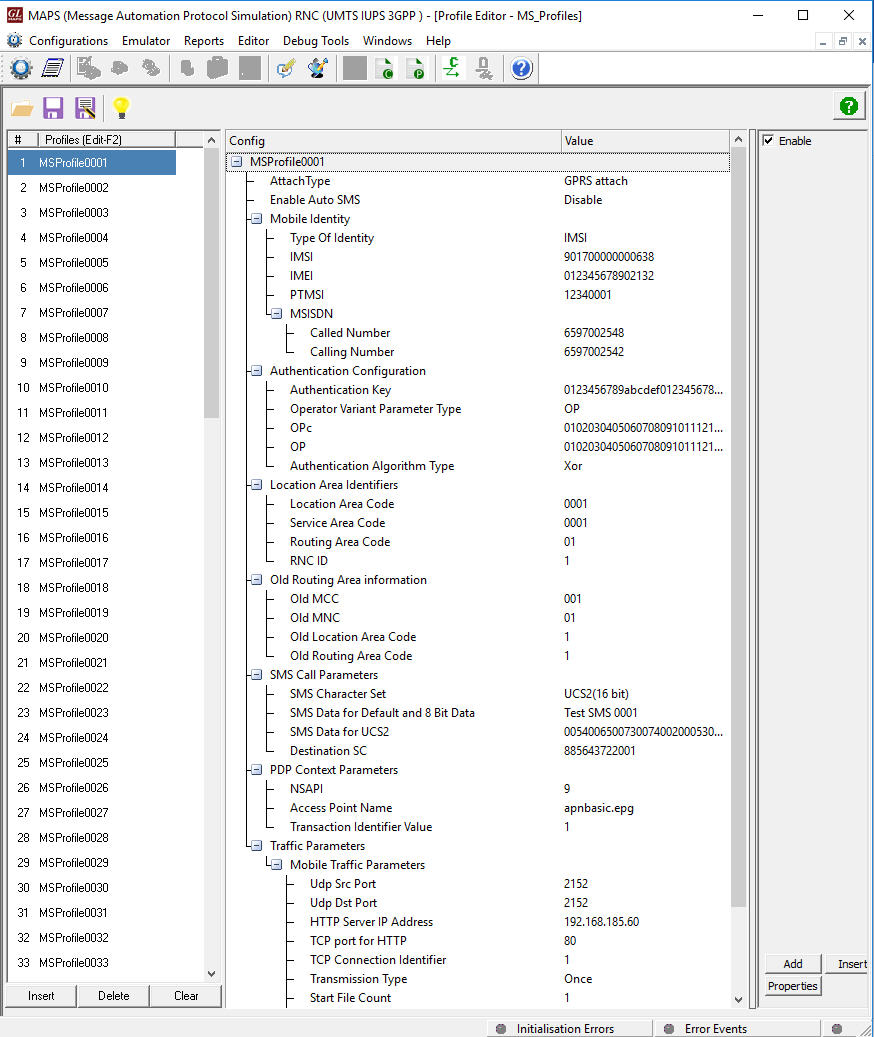The width and height of the screenshot is (874, 1037).
Task: Click the Script Configuration wizard icon
Action: click(x=317, y=68)
